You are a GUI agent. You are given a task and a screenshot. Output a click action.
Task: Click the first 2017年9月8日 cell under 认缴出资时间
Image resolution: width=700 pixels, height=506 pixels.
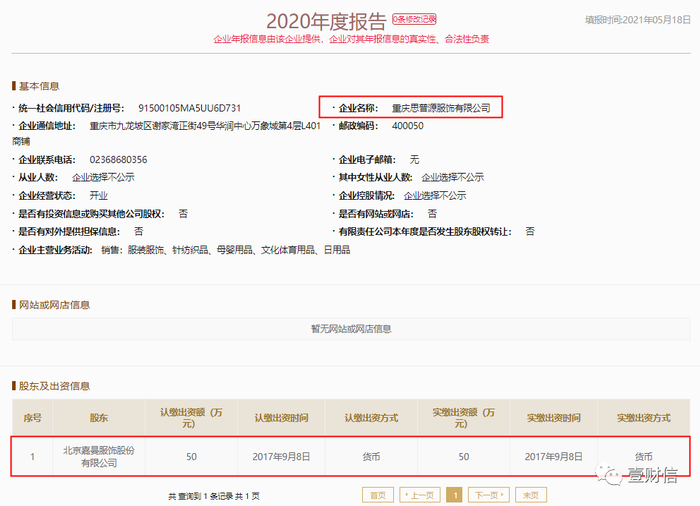tap(281, 457)
